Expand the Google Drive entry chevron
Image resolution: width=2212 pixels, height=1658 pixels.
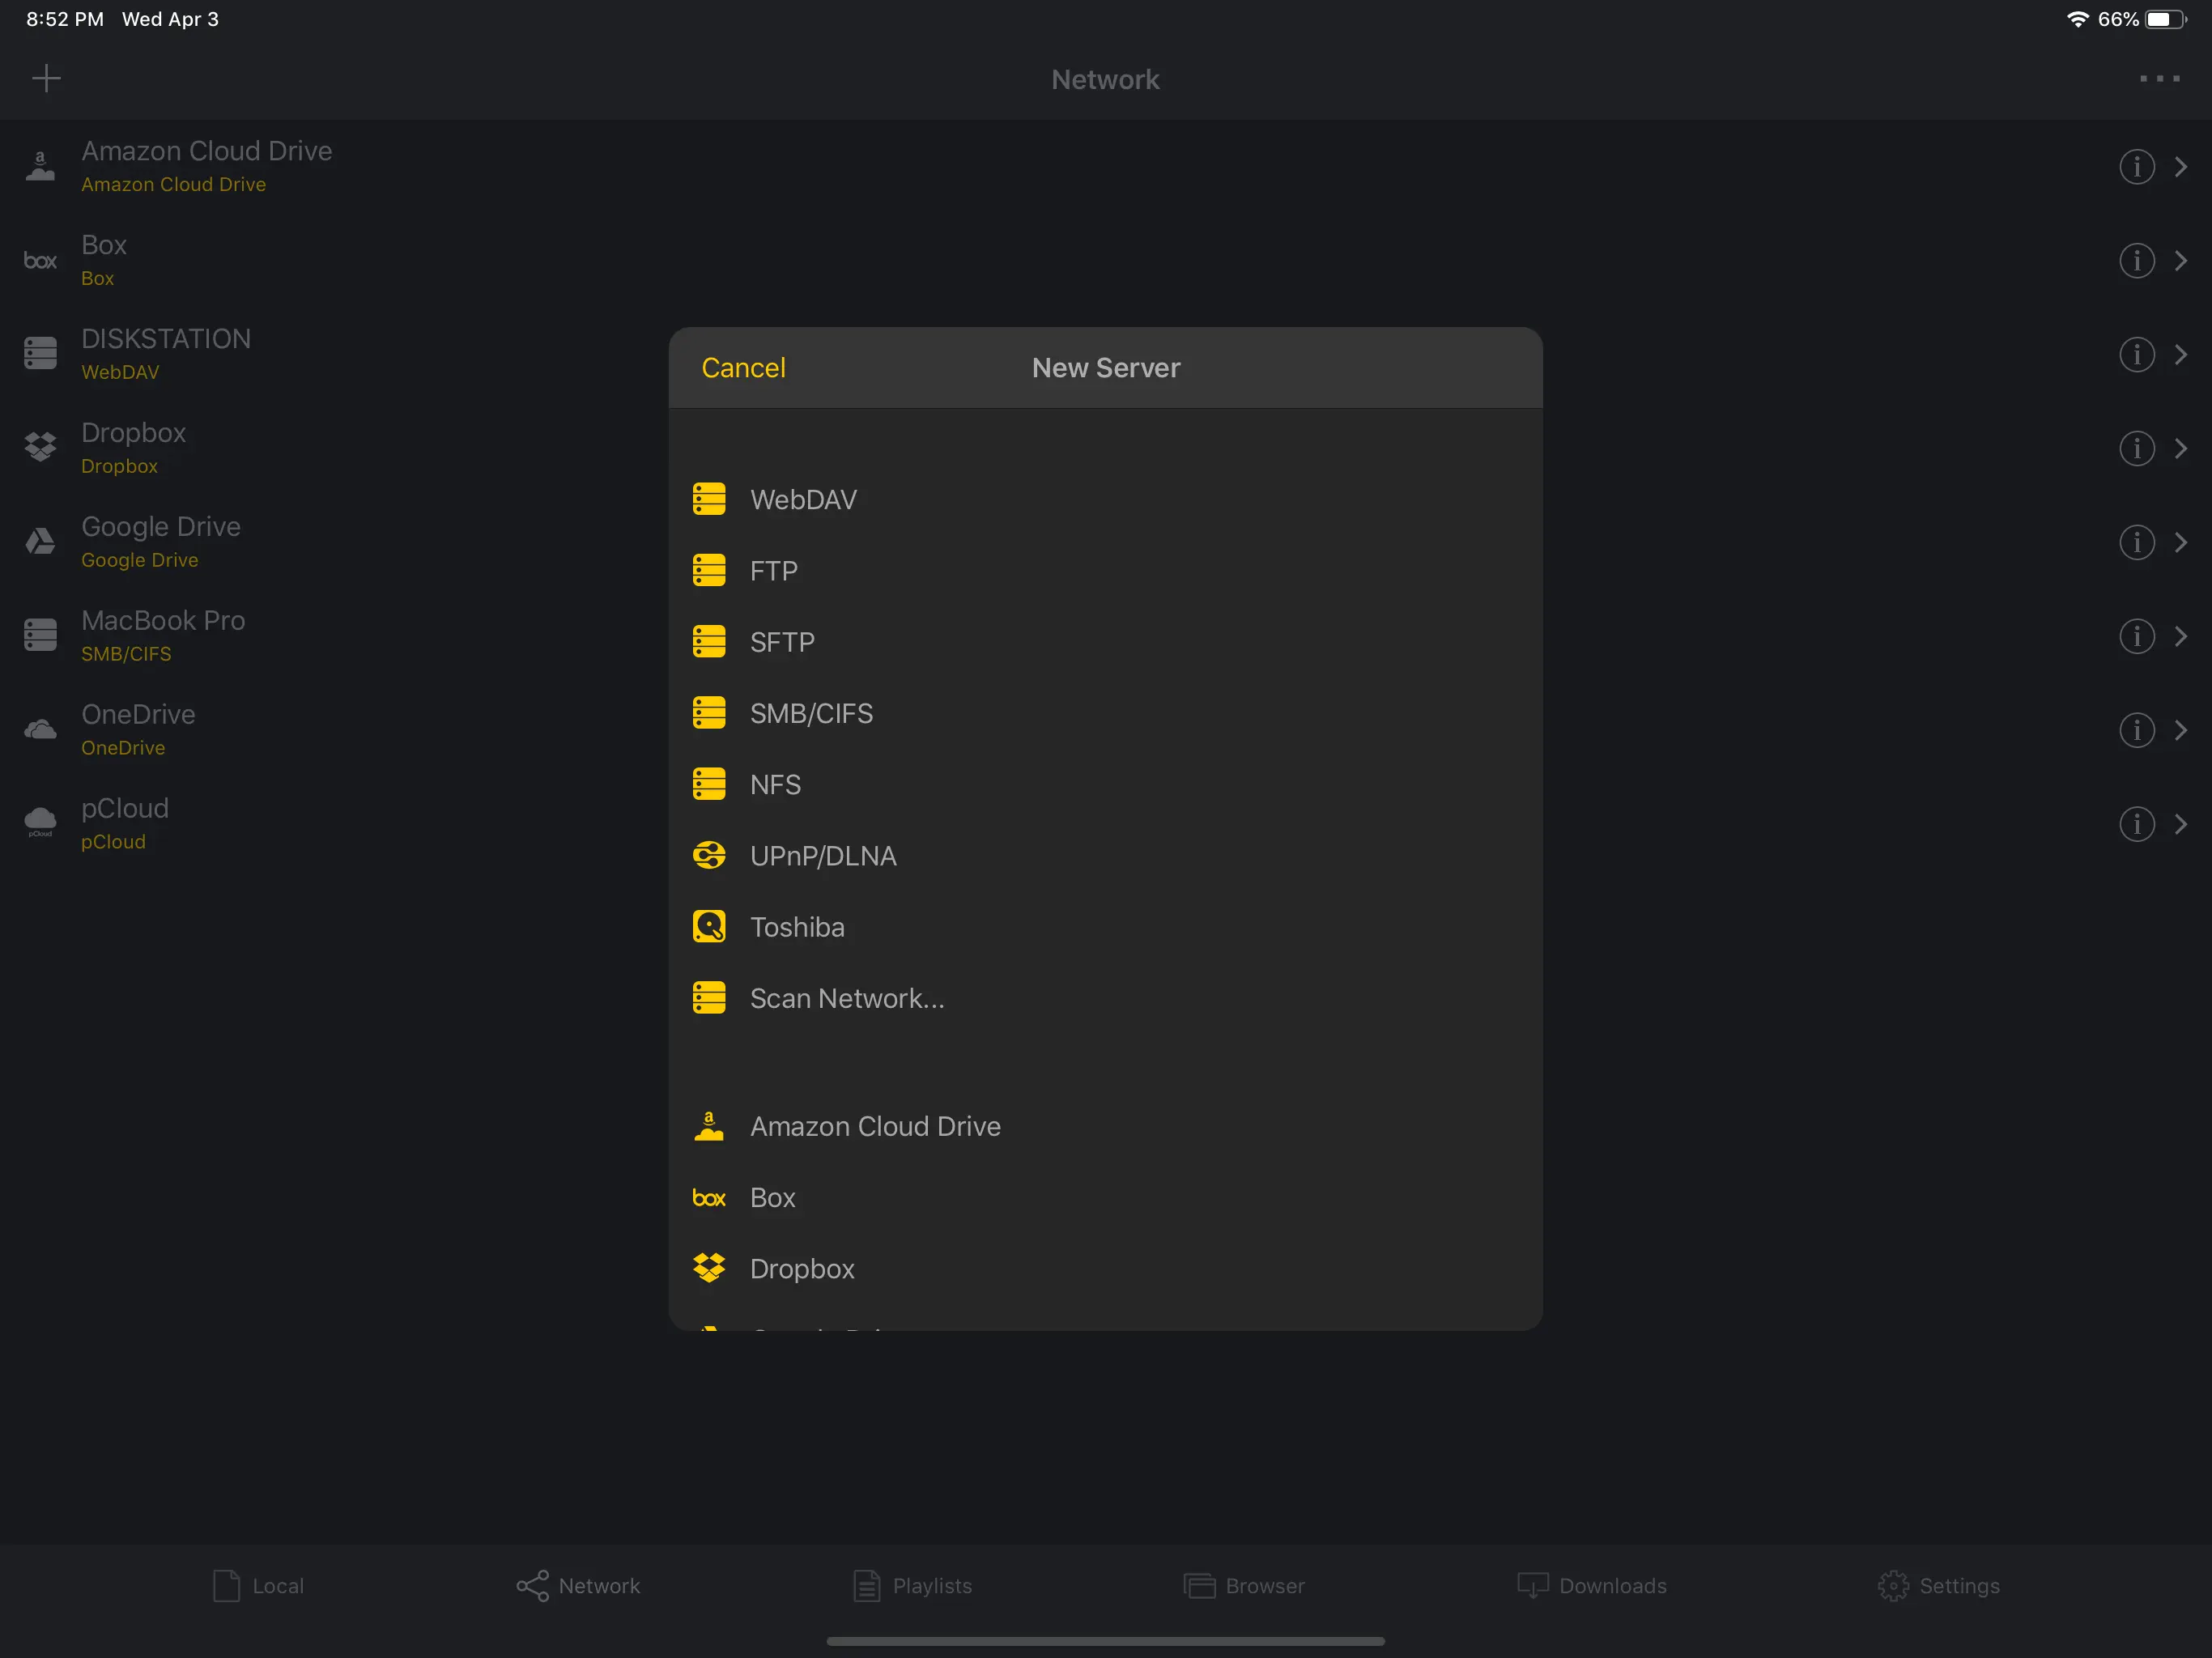point(2181,542)
